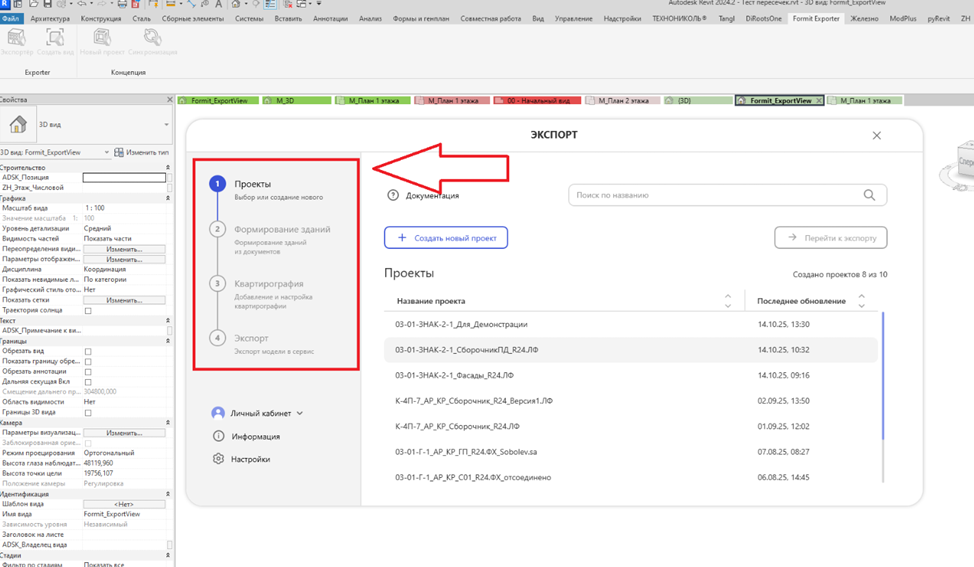The width and height of the screenshot is (974, 567).
Task: Enable Обрезать аннотации checkbox
Action: [x=88, y=371]
